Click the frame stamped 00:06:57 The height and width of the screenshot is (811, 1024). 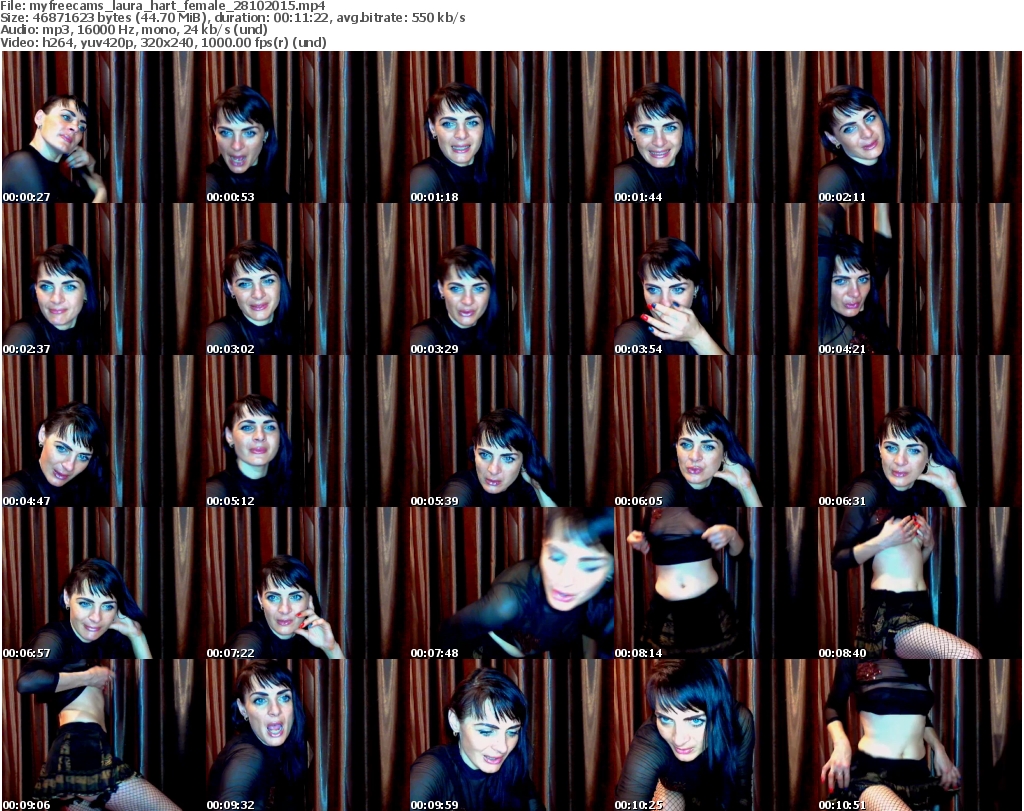pos(104,583)
